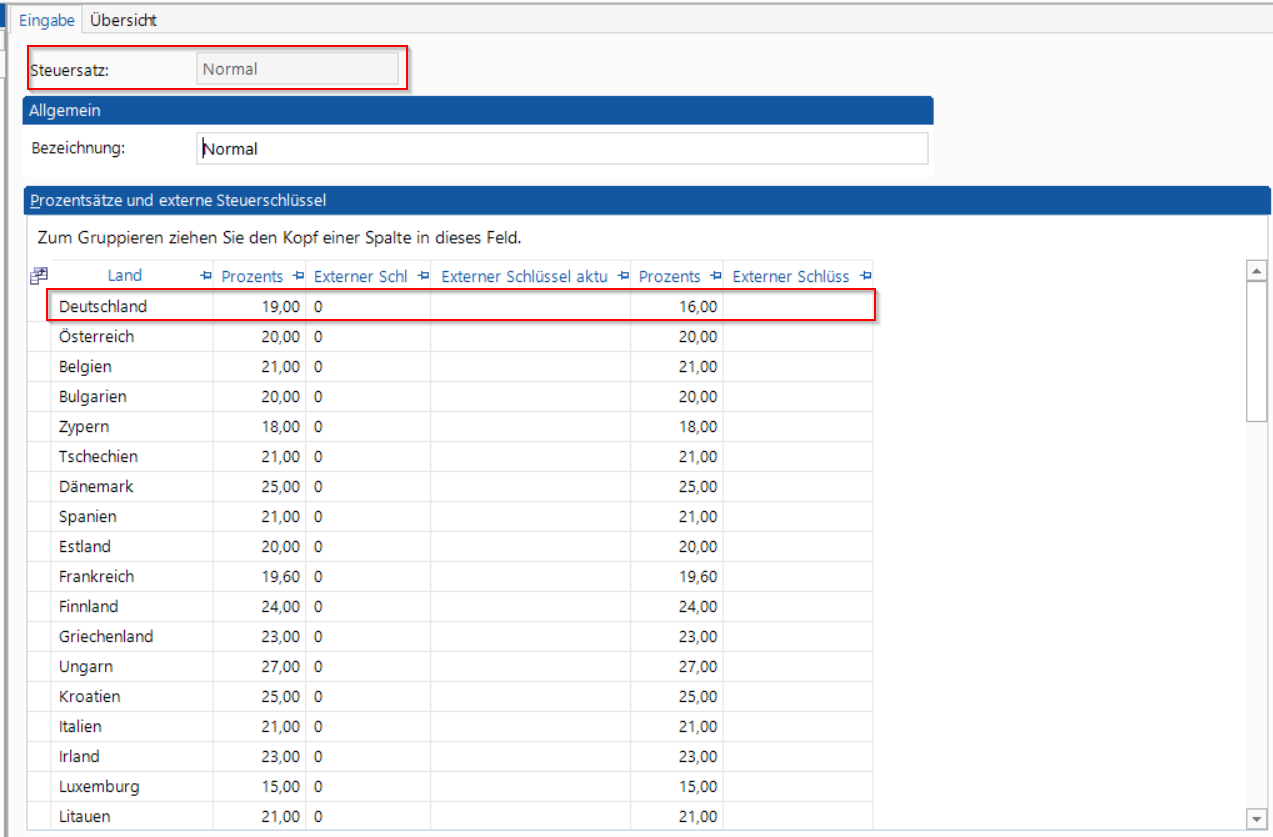The height and width of the screenshot is (837, 1273).
Task: Click the column chooser icon left of the Land header
Action: click(39, 275)
